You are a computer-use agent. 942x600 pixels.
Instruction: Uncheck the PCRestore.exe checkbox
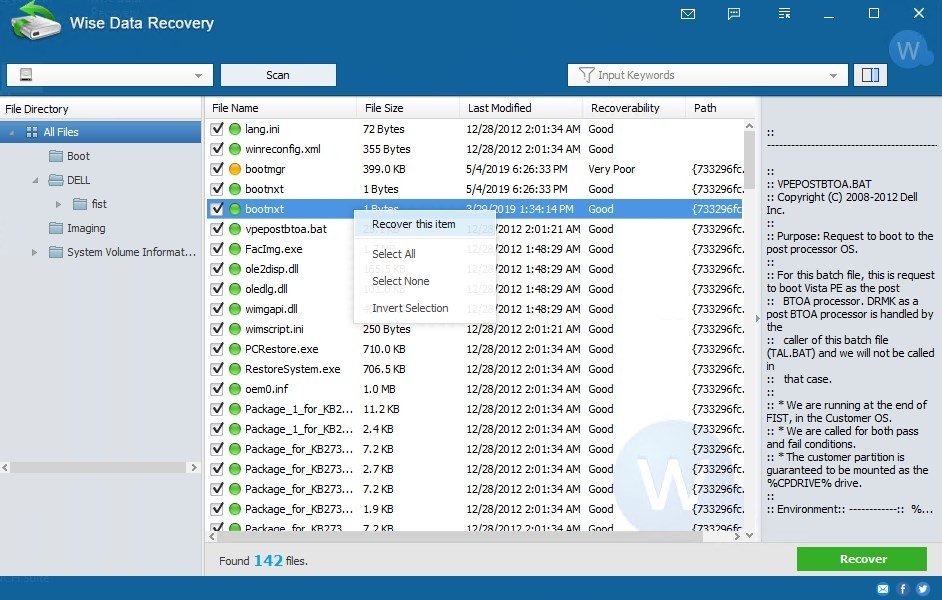[217, 349]
